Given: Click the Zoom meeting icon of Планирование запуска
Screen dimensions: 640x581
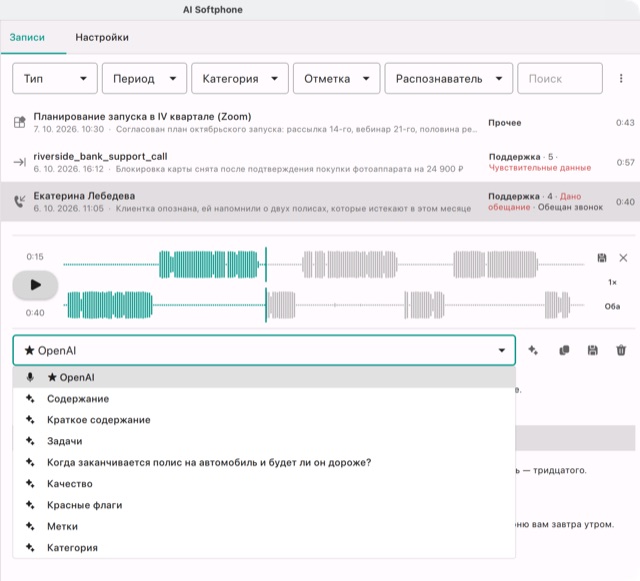Looking at the screenshot, I should 19,122.
